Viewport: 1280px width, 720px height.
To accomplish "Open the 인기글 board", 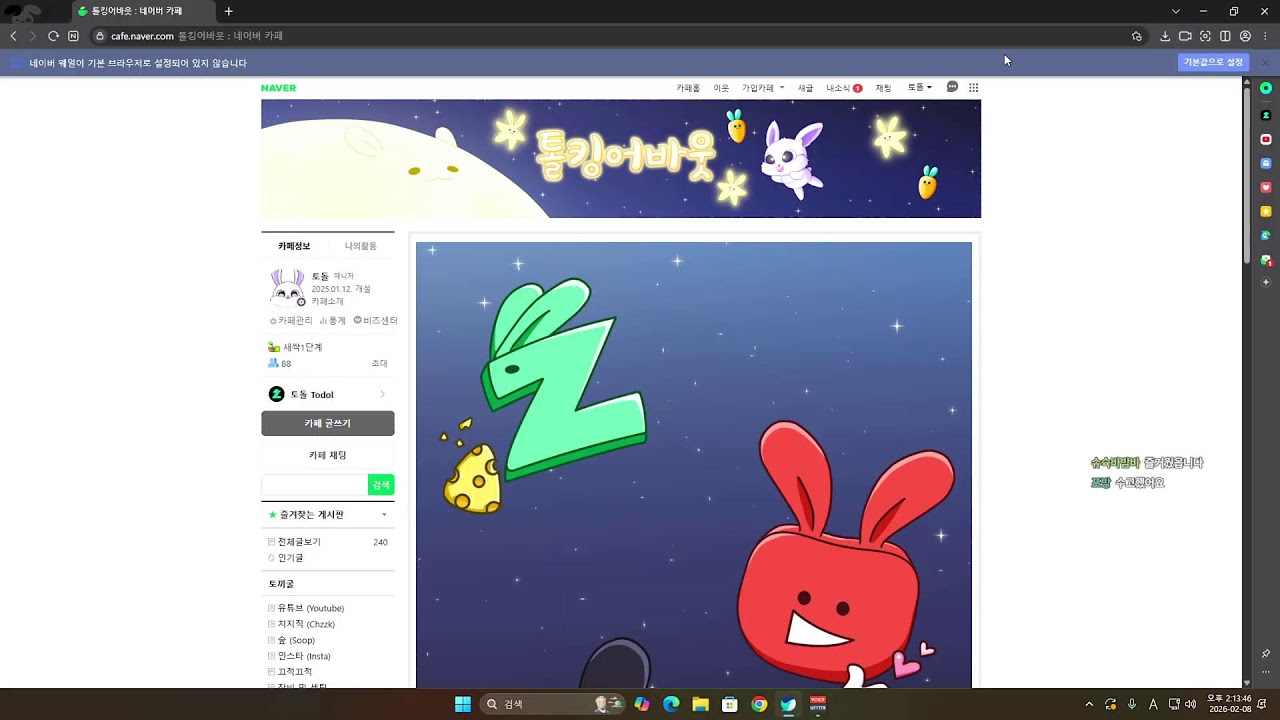I will [x=290, y=558].
